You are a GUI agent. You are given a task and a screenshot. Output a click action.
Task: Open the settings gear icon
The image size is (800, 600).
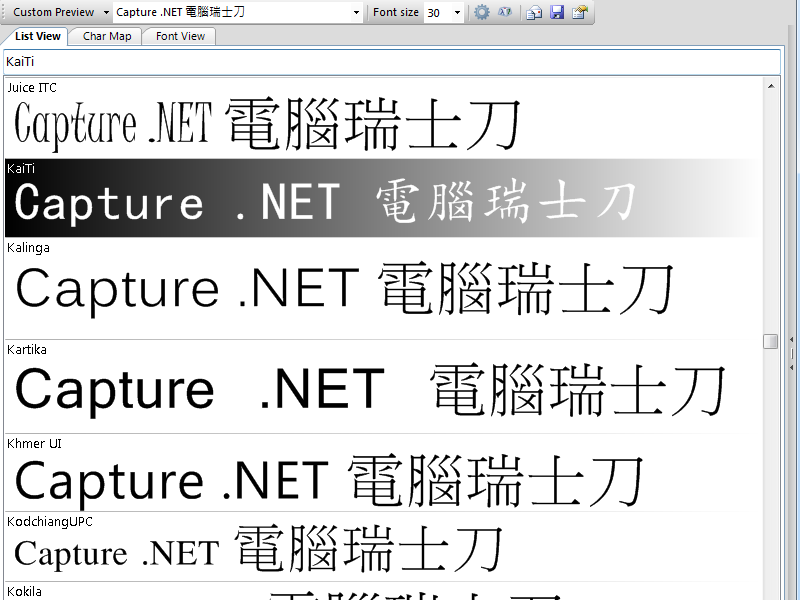481,12
